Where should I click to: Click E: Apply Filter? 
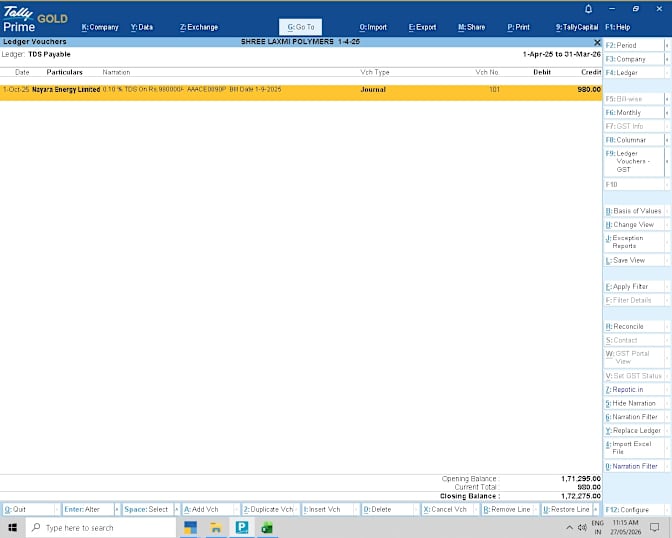point(634,286)
